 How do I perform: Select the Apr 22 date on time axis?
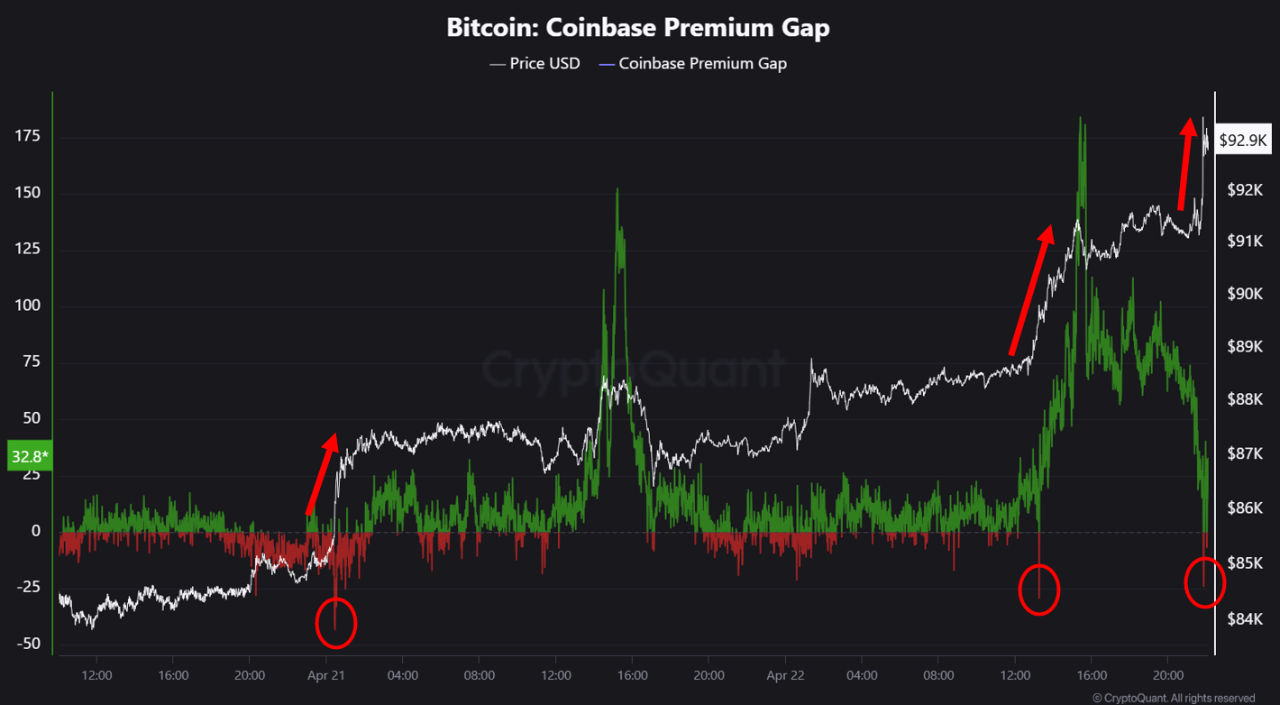click(786, 674)
